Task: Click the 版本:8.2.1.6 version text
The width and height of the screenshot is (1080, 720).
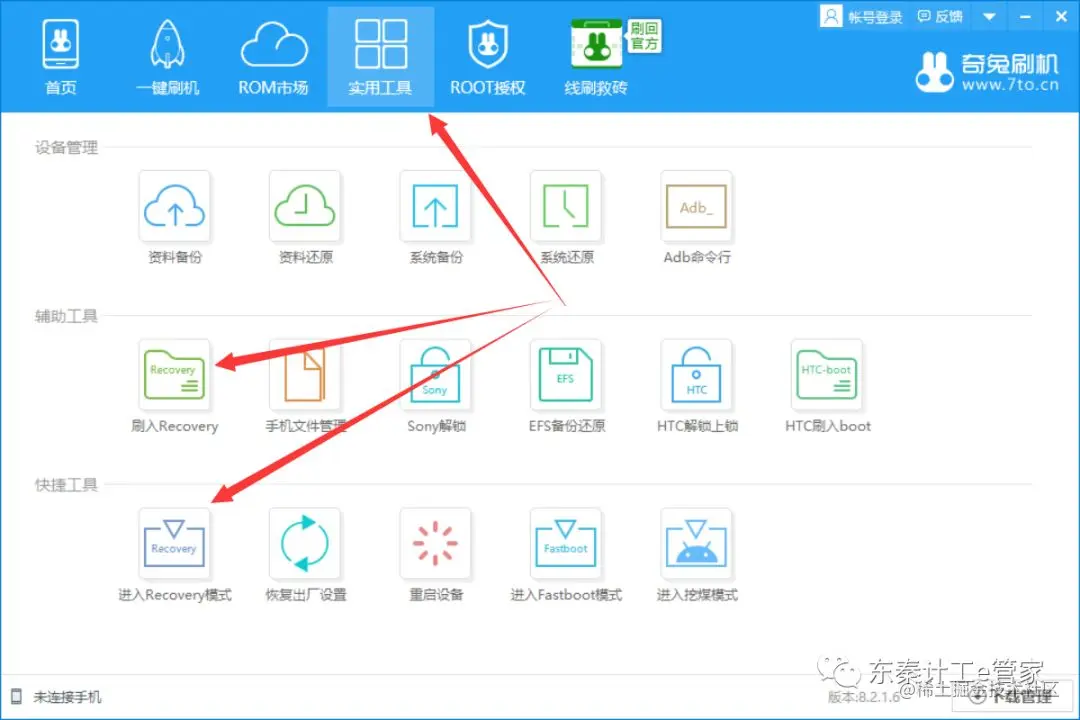Action: click(x=864, y=697)
